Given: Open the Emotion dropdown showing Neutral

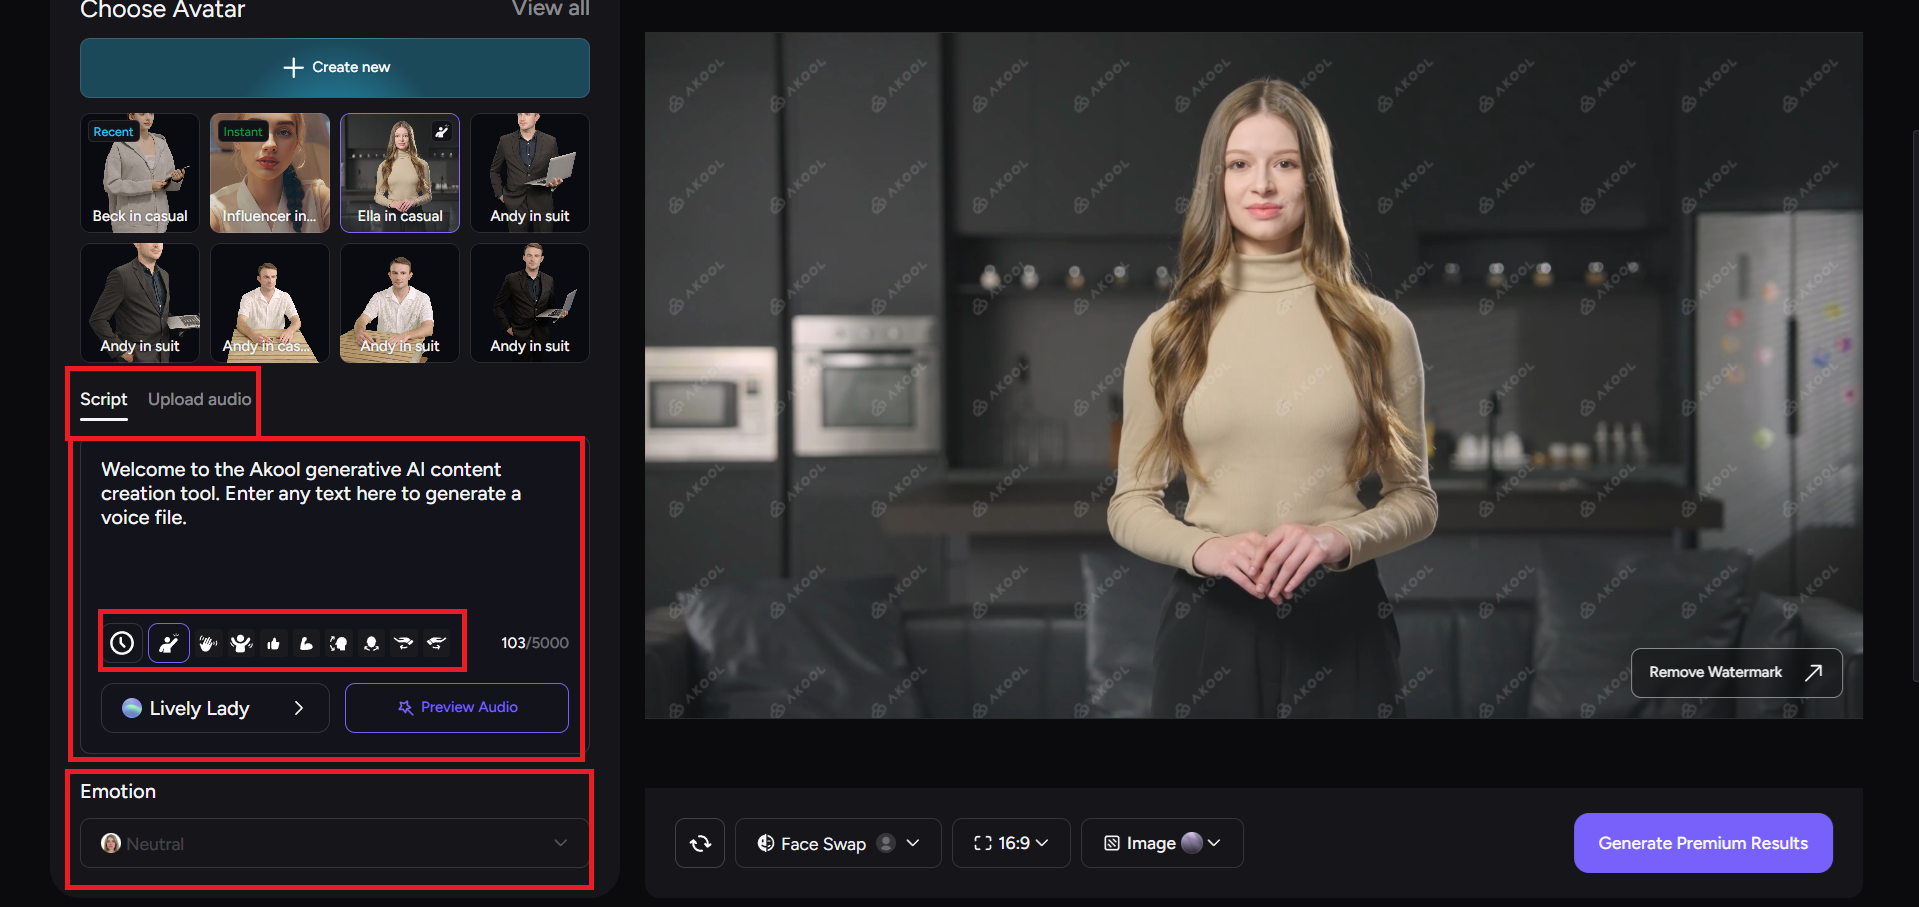Looking at the screenshot, I should tap(332, 843).
